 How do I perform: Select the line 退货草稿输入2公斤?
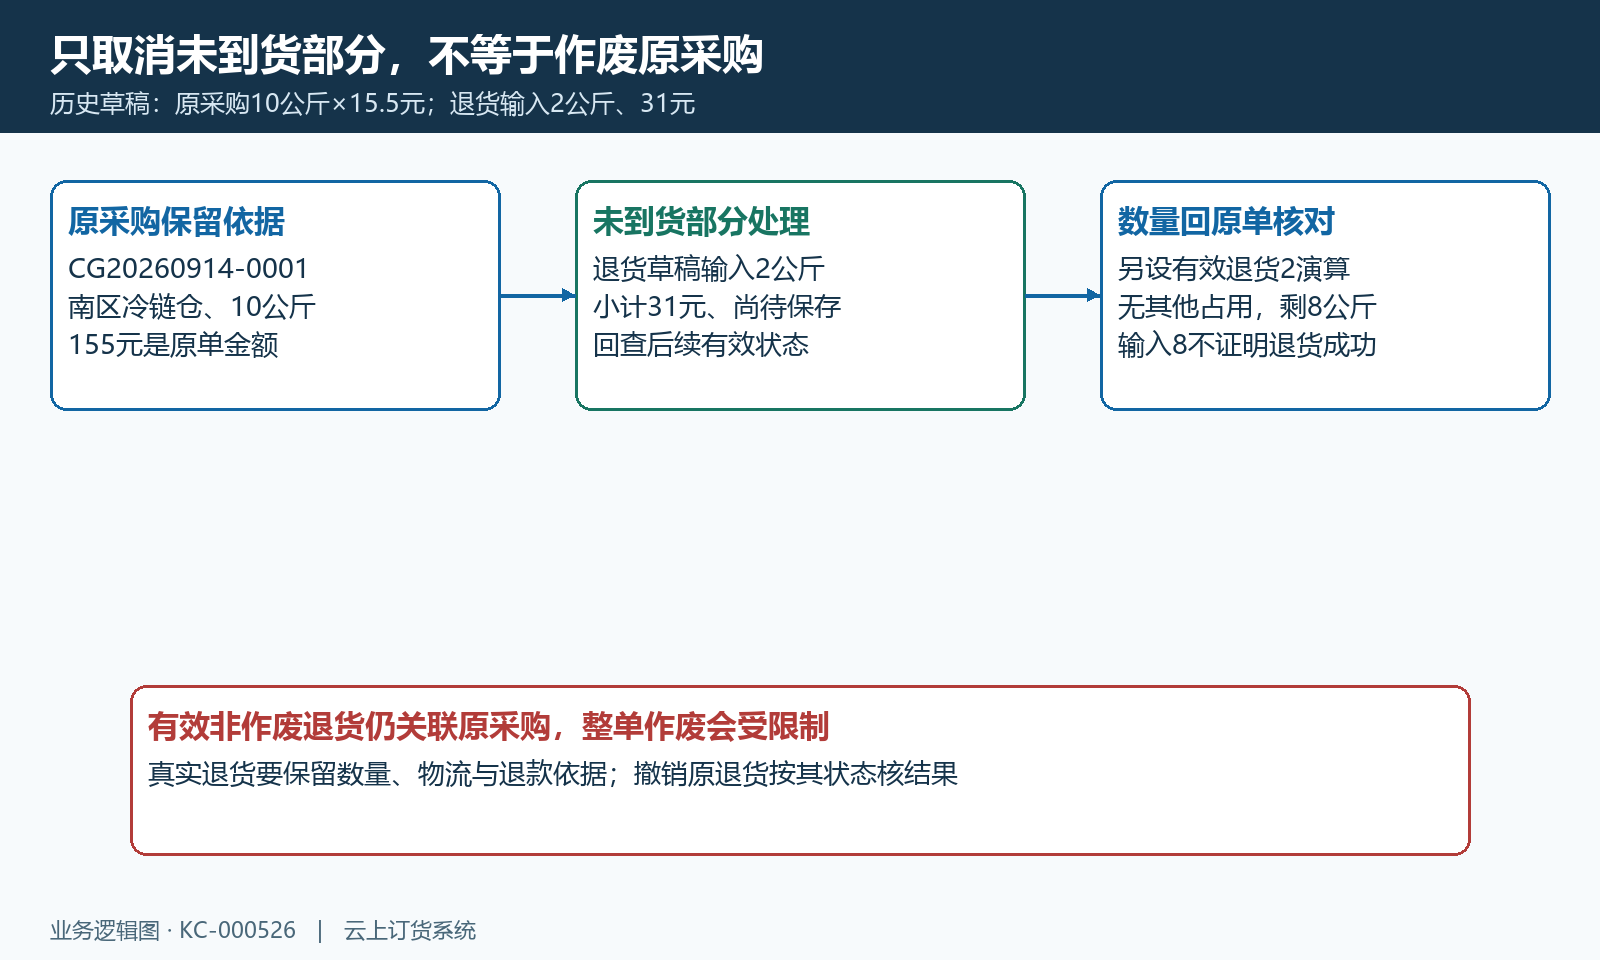[x=708, y=268]
